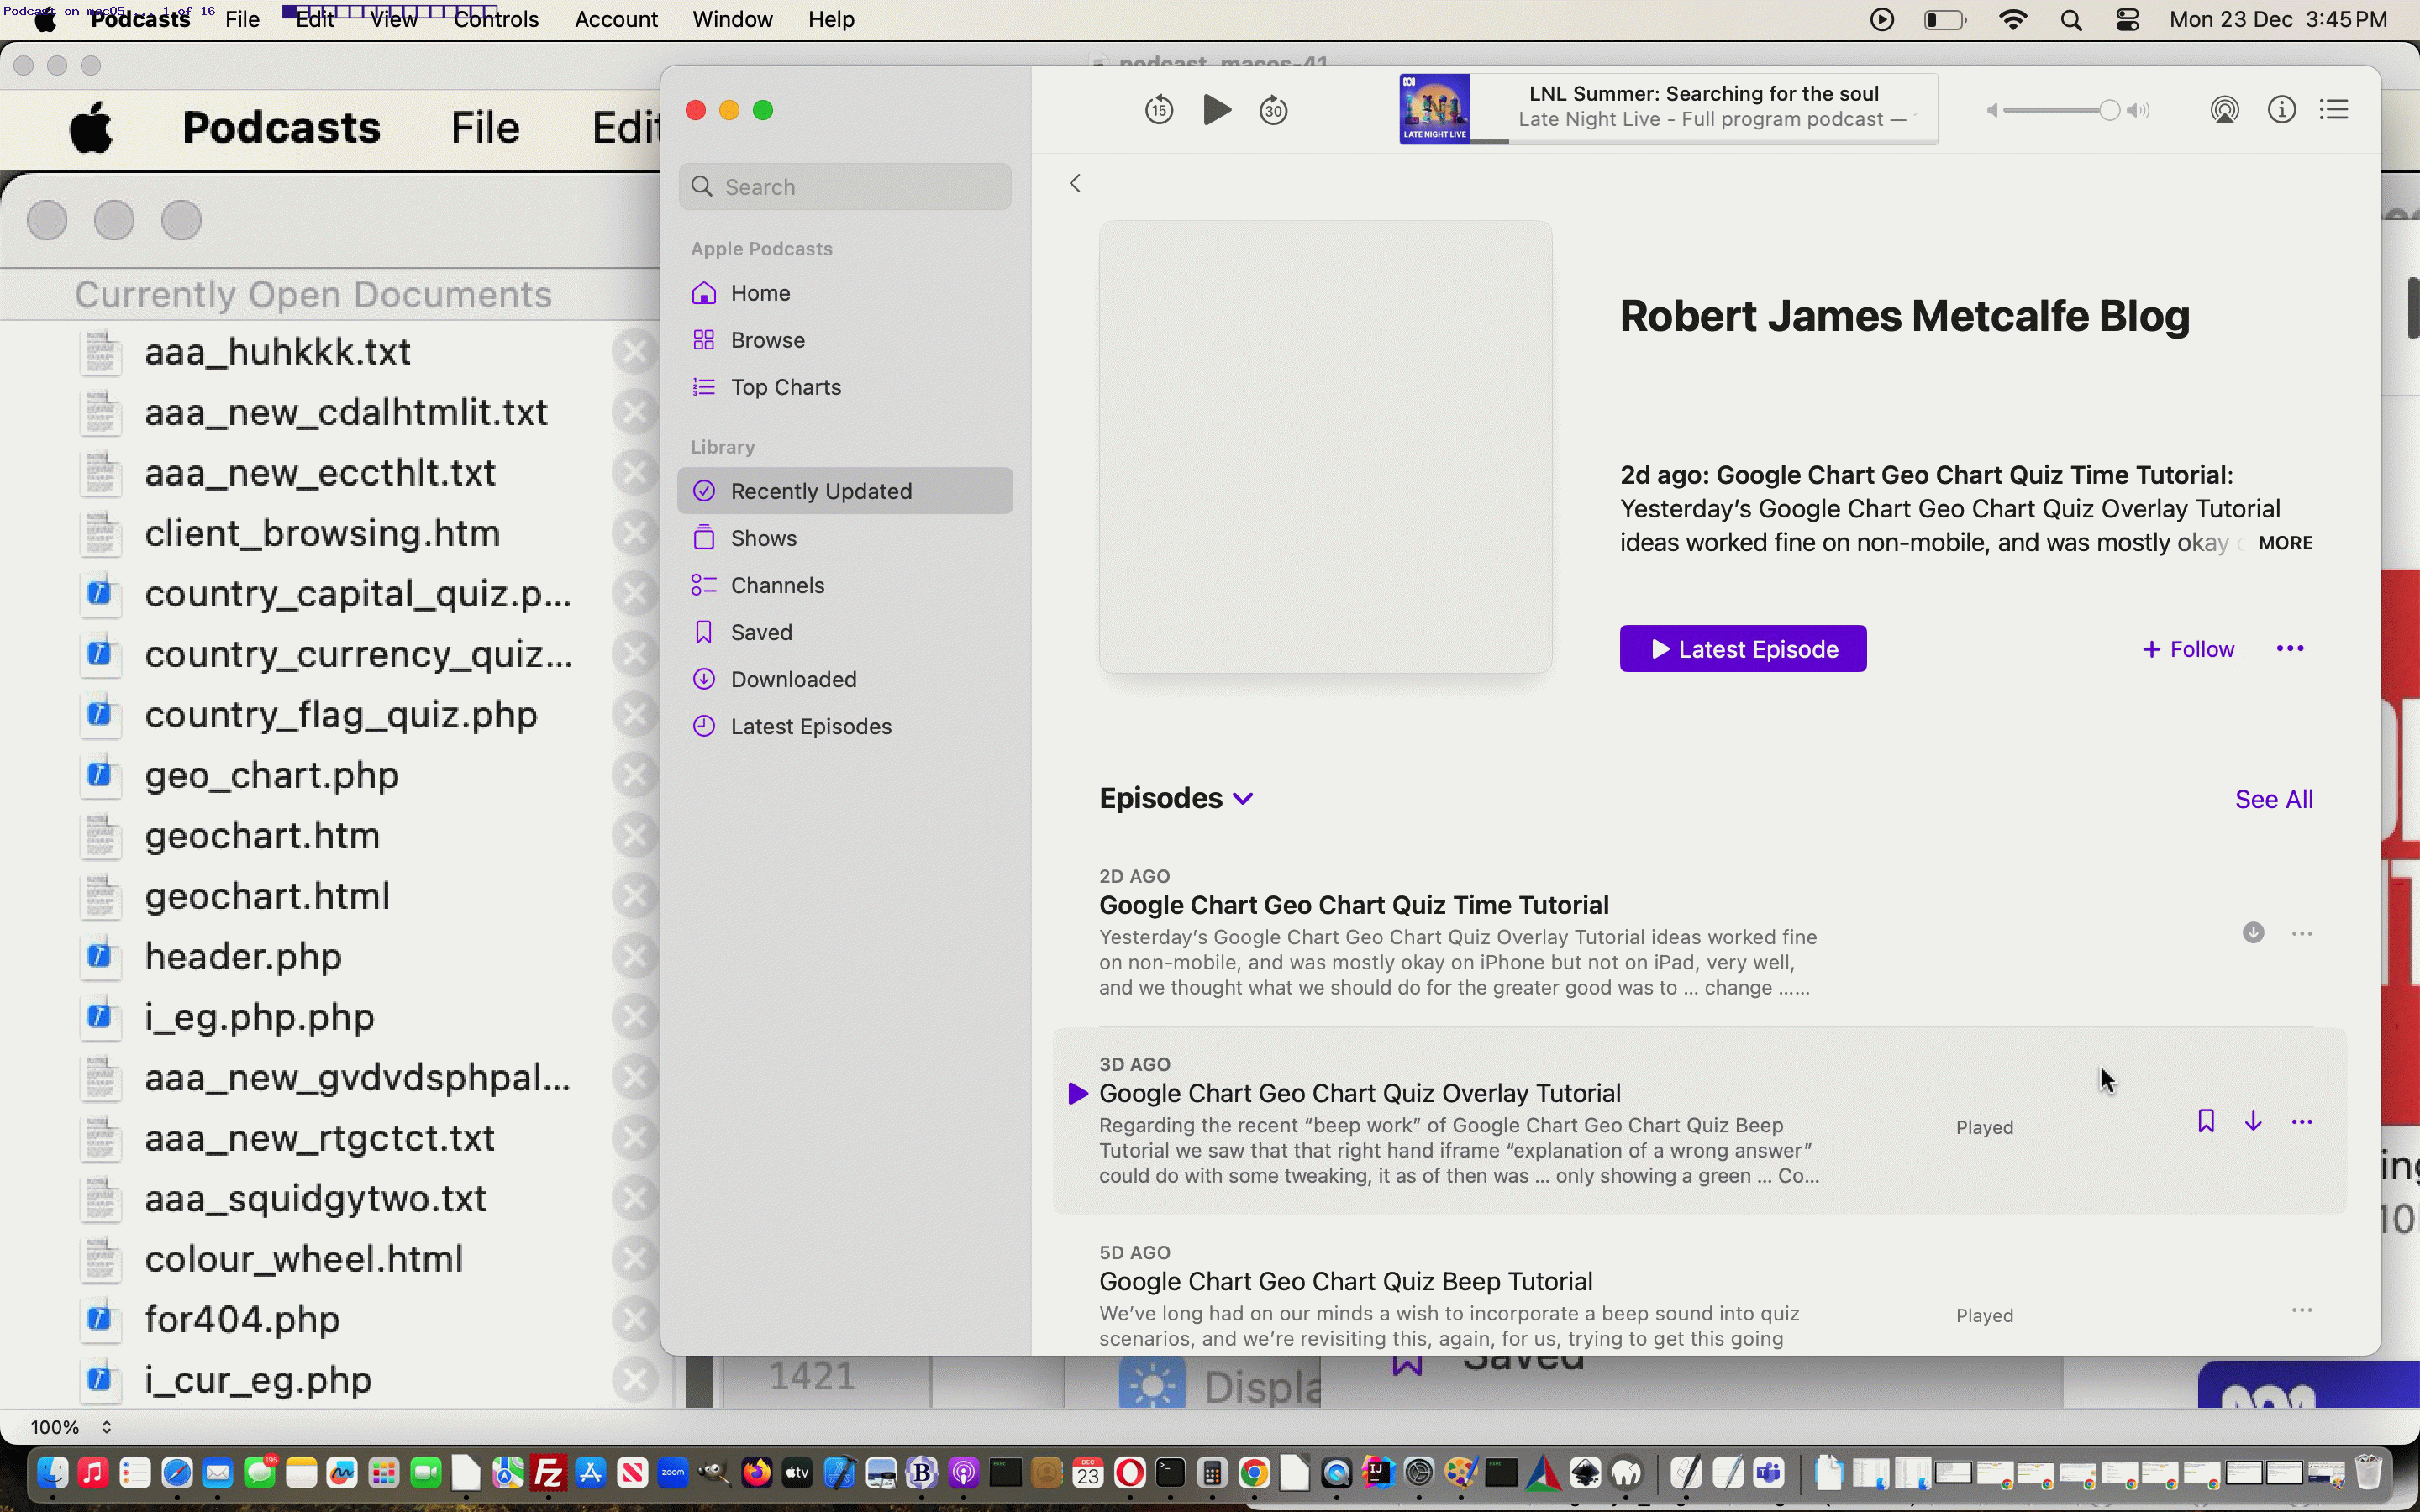Open options for Quiz Overlay Tutorial episode

2302,1122
